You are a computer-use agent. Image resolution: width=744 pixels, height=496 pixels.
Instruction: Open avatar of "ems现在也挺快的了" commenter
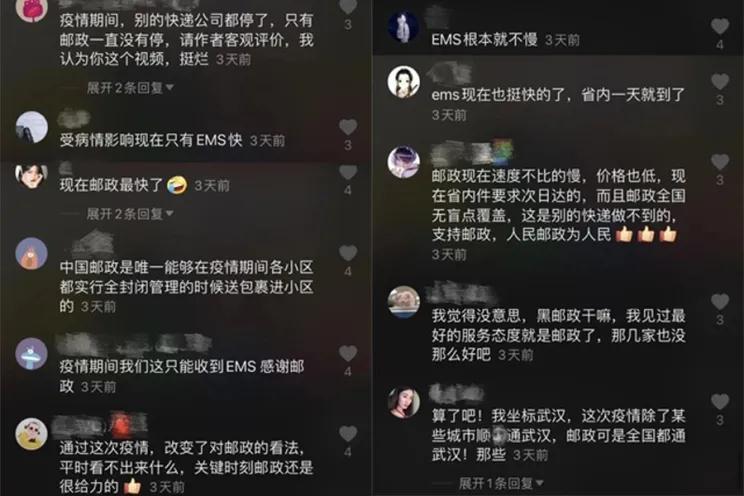403,82
